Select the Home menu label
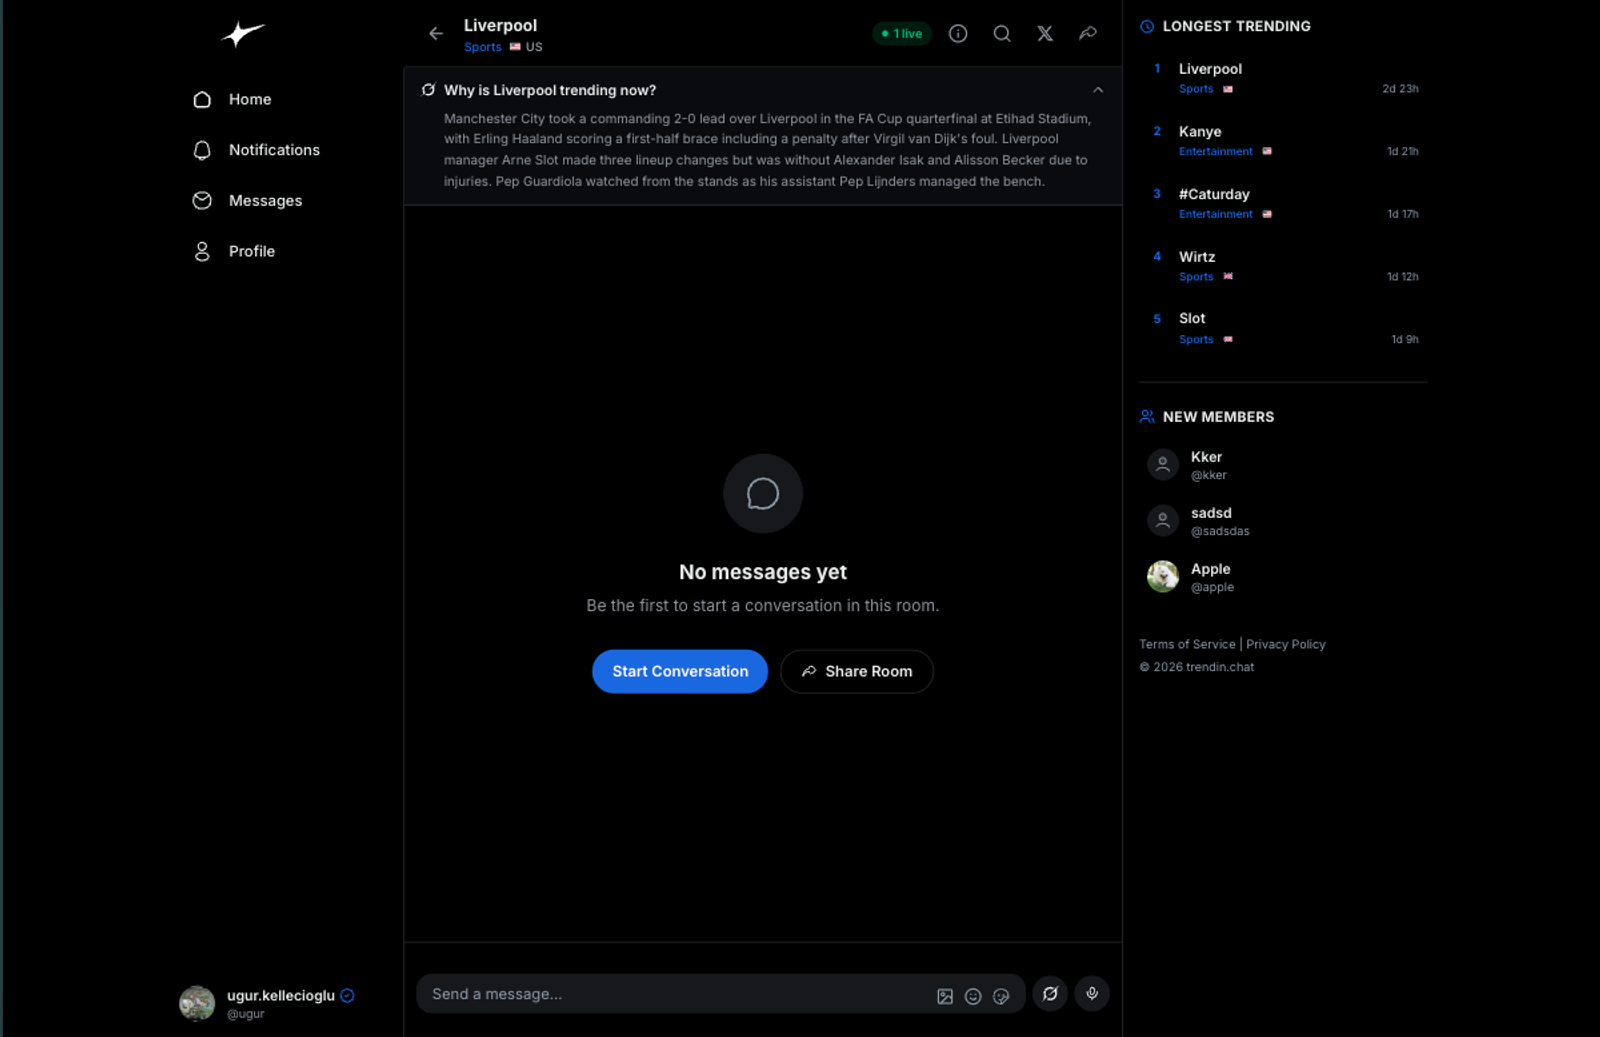Image resolution: width=1600 pixels, height=1037 pixels. [250, 100]
